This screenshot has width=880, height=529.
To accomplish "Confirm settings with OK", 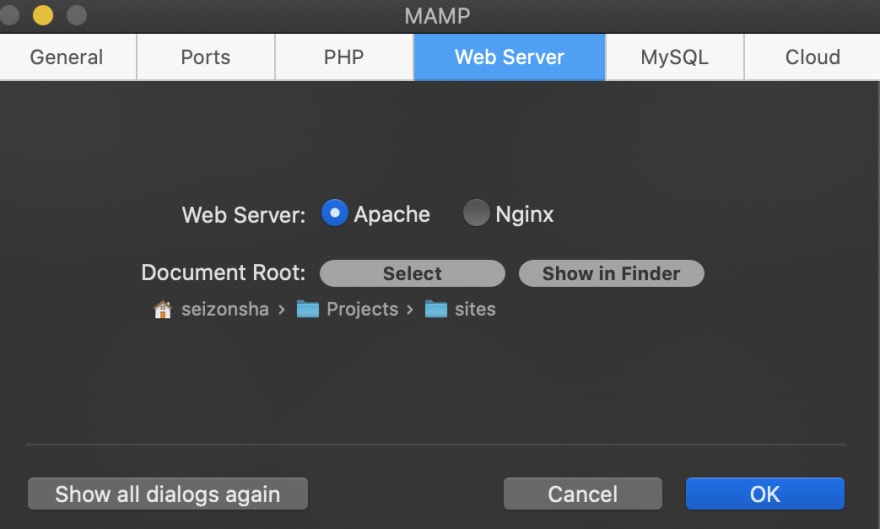I will [x=765, y=494].
